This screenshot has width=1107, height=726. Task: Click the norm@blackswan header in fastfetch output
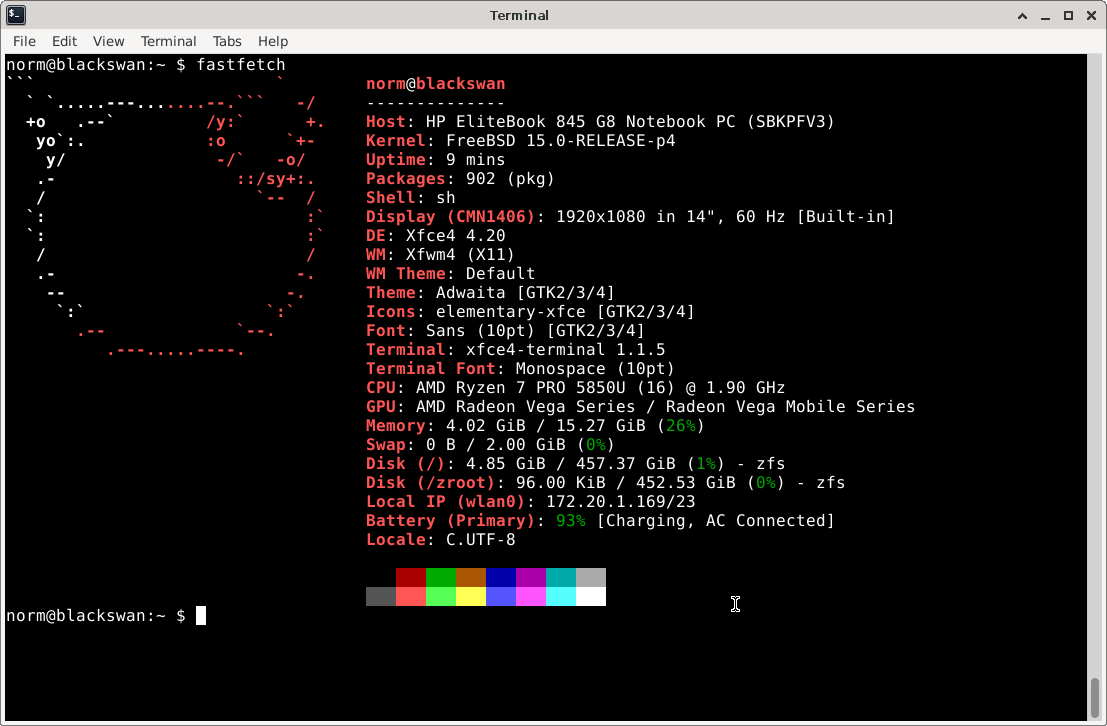coord(435,84)
